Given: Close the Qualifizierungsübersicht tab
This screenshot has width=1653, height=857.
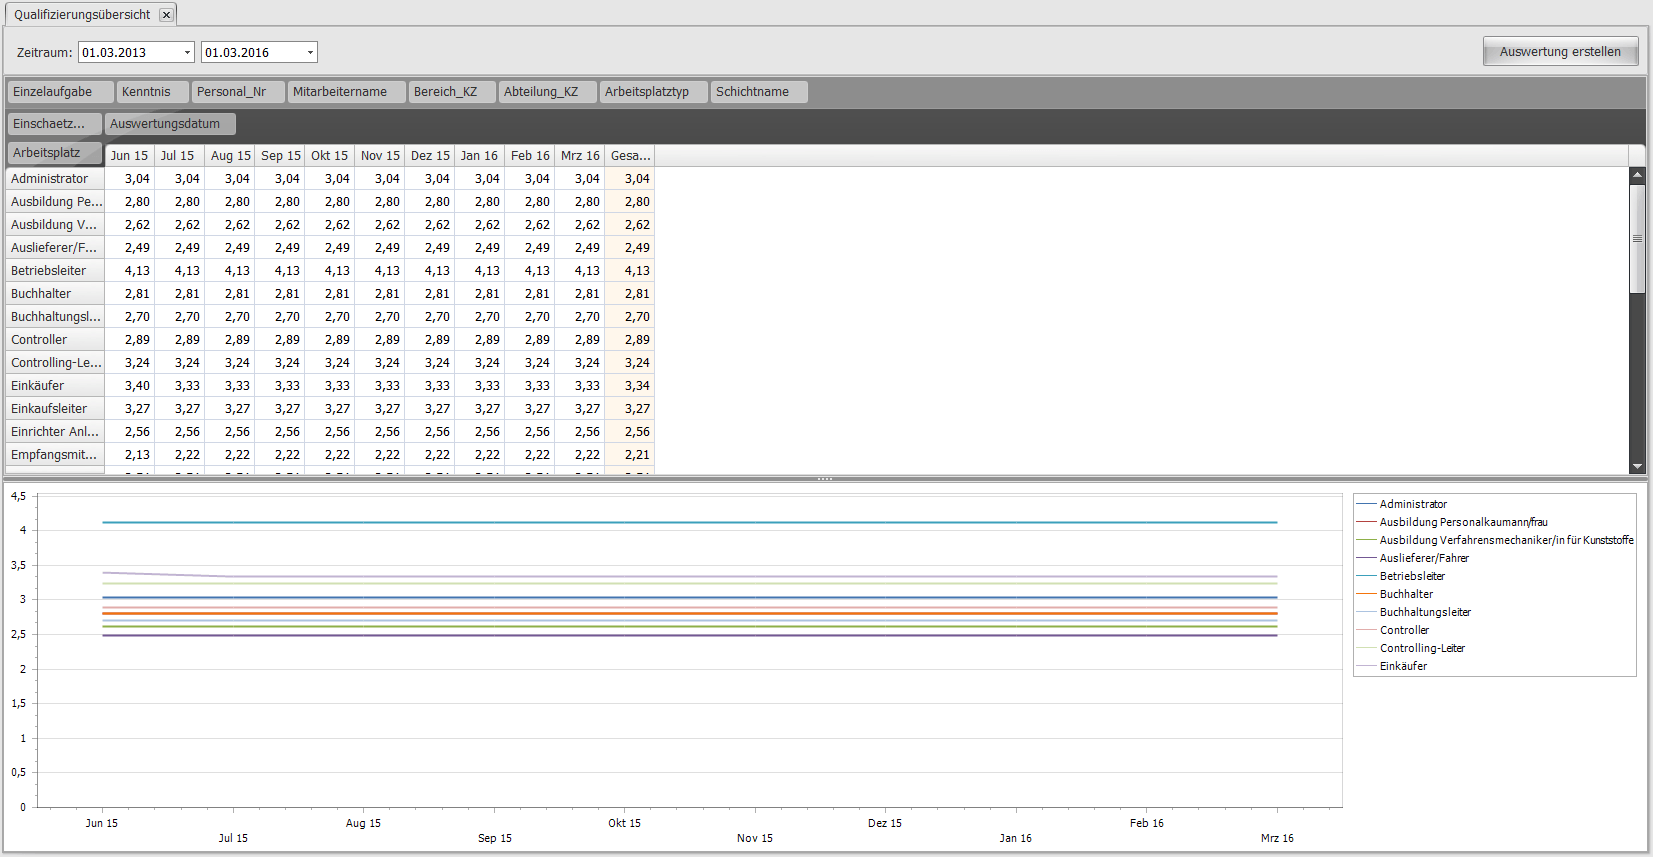Looking at the screenshot, I should tap(166, 15).
